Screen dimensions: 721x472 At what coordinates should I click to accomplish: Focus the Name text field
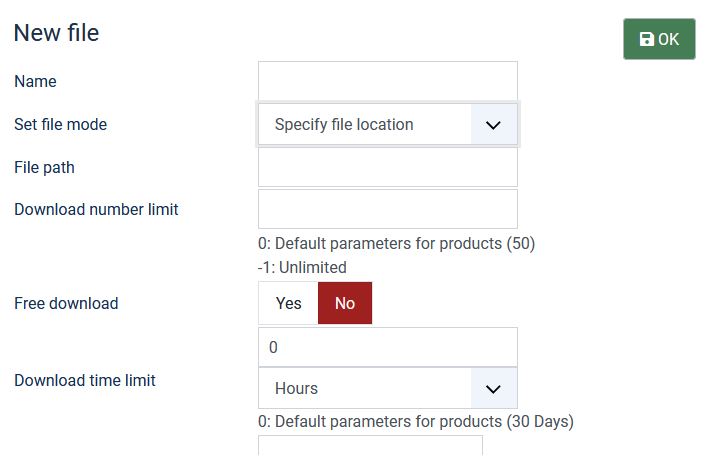click(387, 81)
